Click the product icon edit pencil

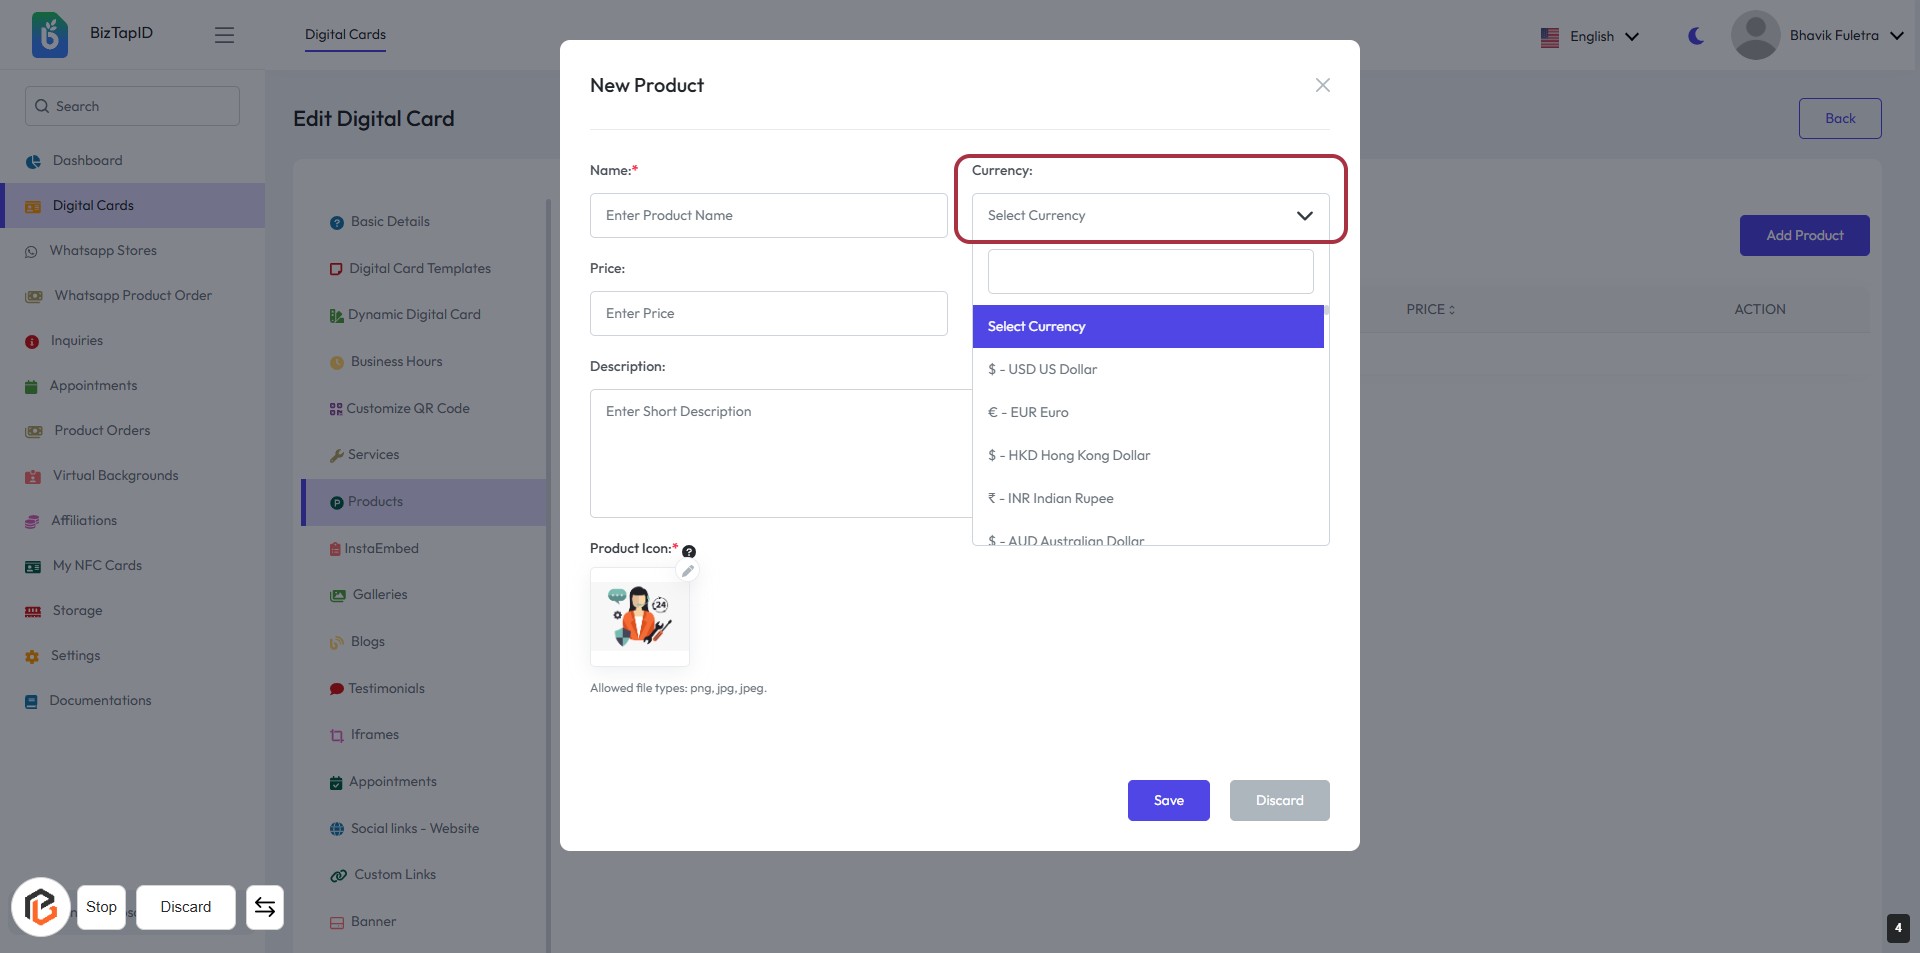tap(688, 571)
